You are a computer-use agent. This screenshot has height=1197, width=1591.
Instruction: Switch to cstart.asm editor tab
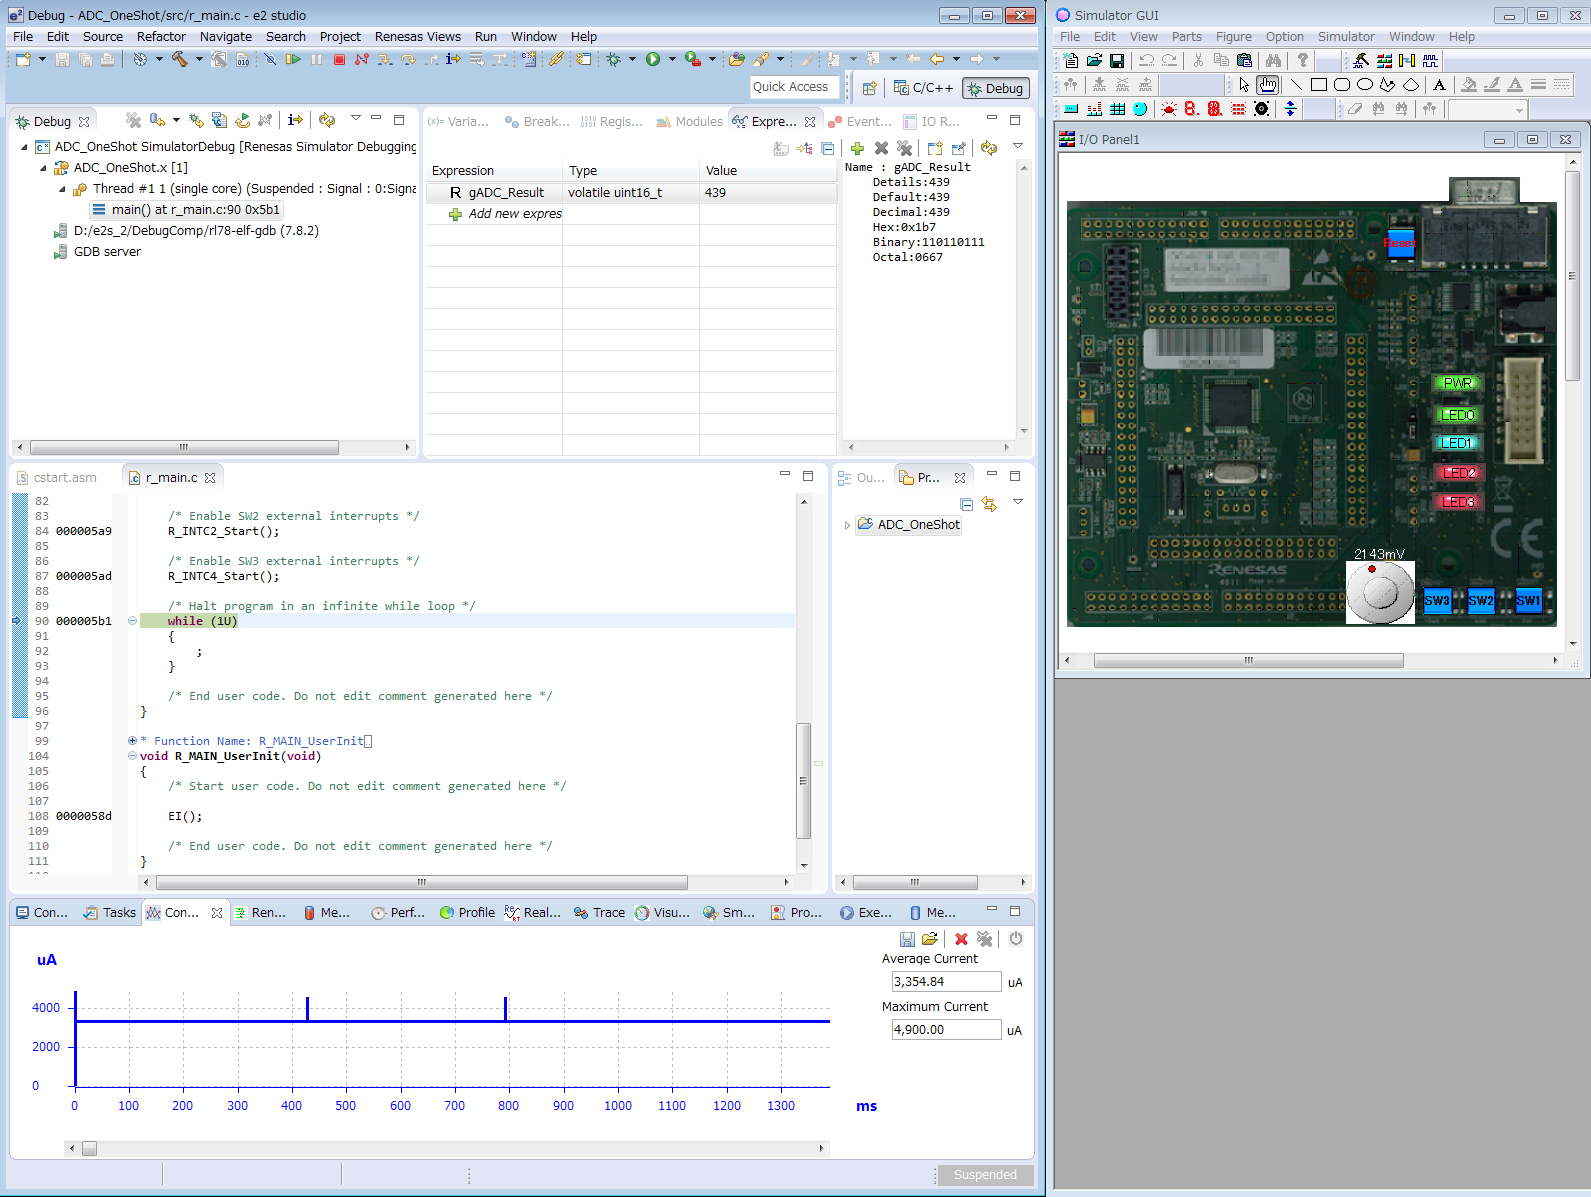pyautogui.click(x=57, y=477)
